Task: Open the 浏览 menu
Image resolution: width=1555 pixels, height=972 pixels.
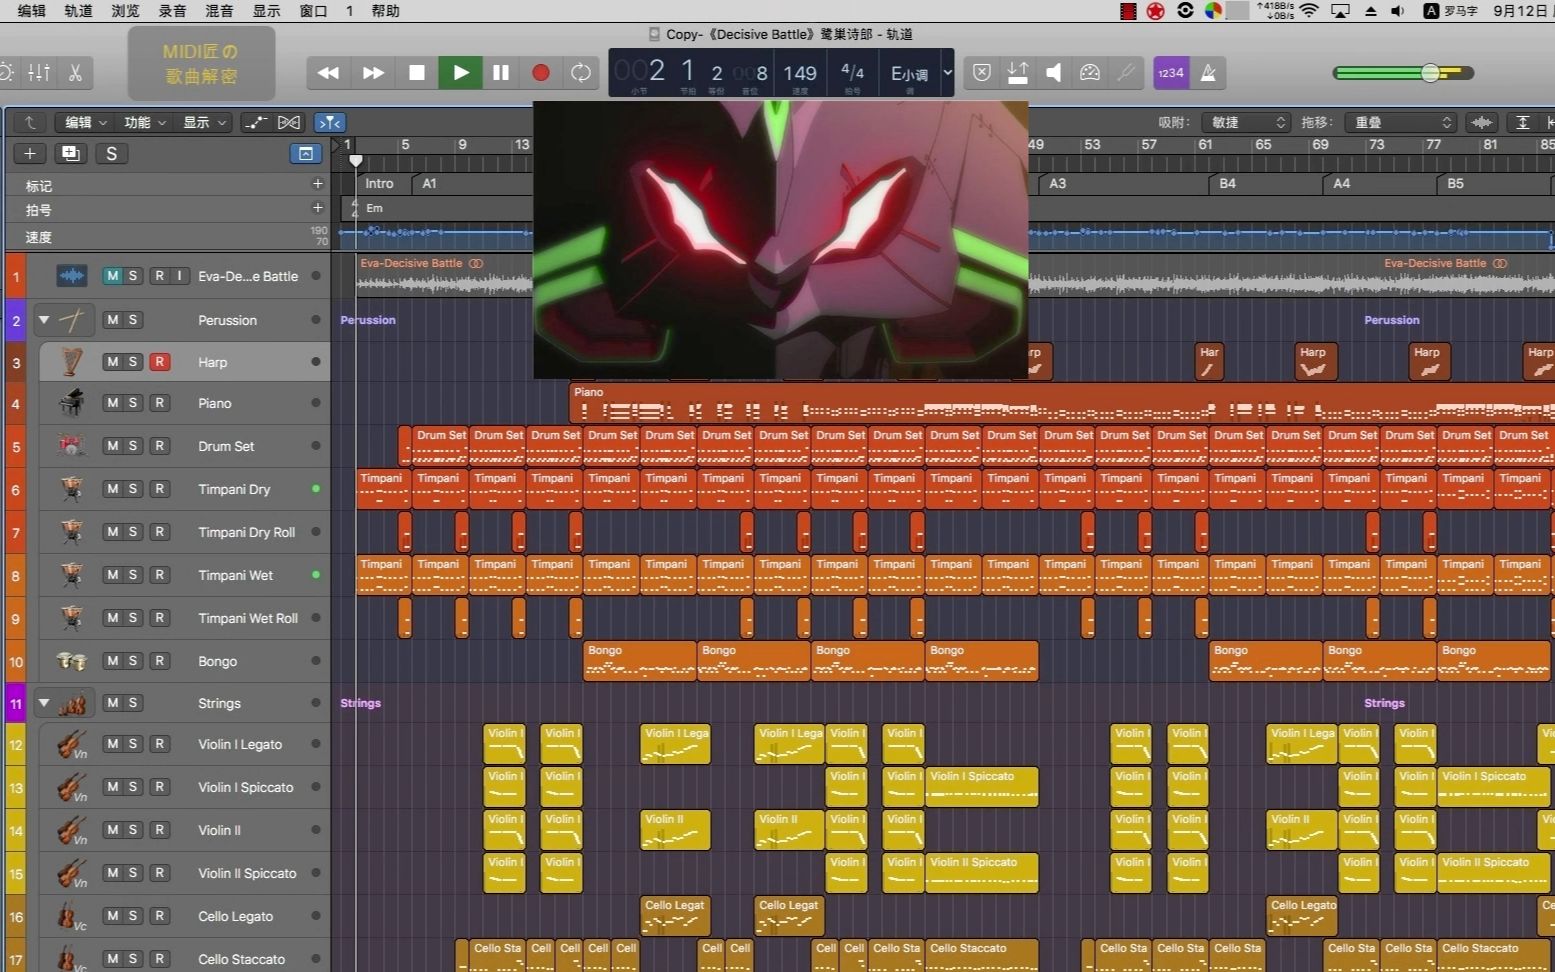Action: click(126, 11)
